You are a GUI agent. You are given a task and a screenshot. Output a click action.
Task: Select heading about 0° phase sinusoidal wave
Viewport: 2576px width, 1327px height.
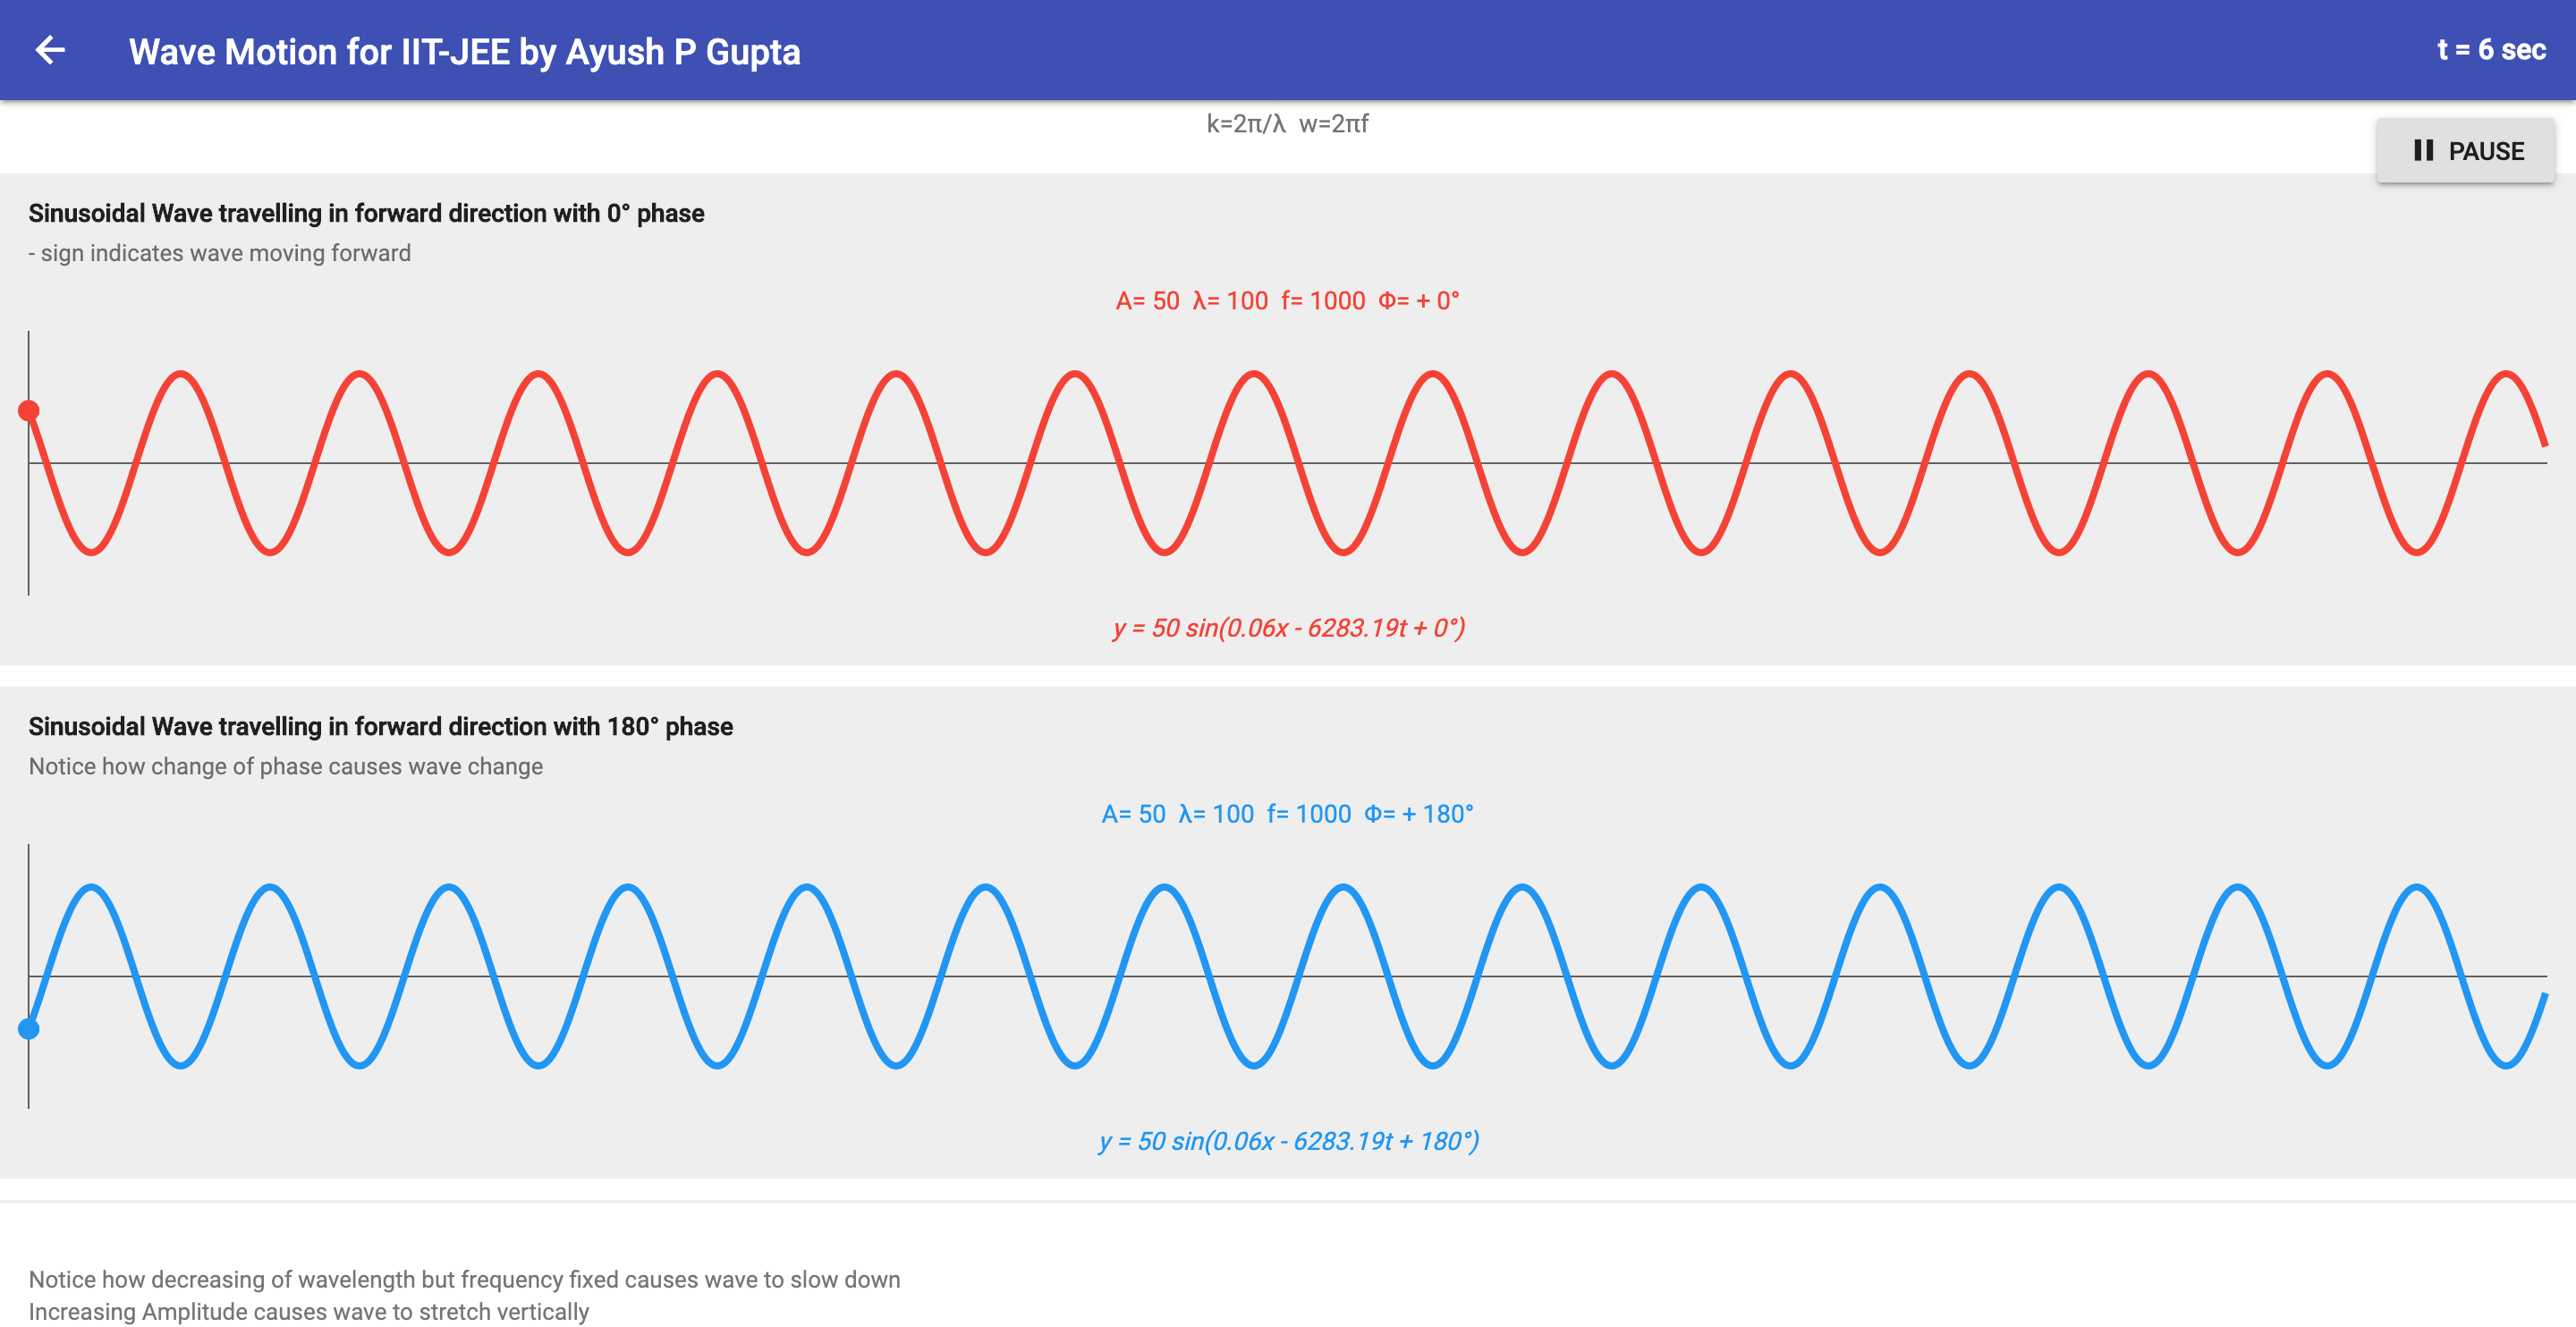pyautogui.click(x=366, y=213)
